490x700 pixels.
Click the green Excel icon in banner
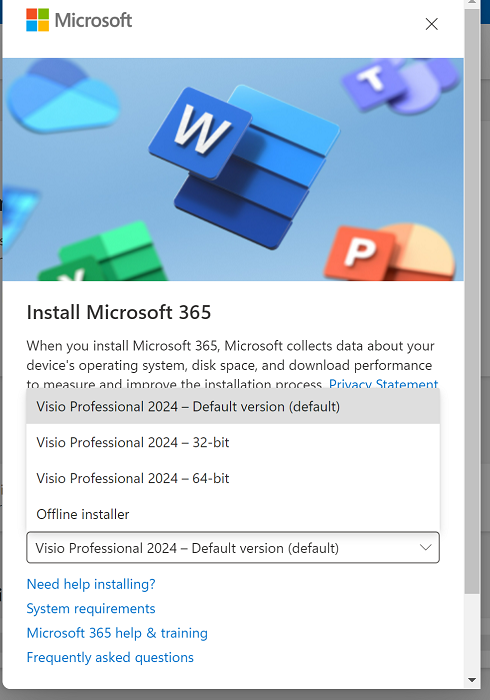[104, 253]
